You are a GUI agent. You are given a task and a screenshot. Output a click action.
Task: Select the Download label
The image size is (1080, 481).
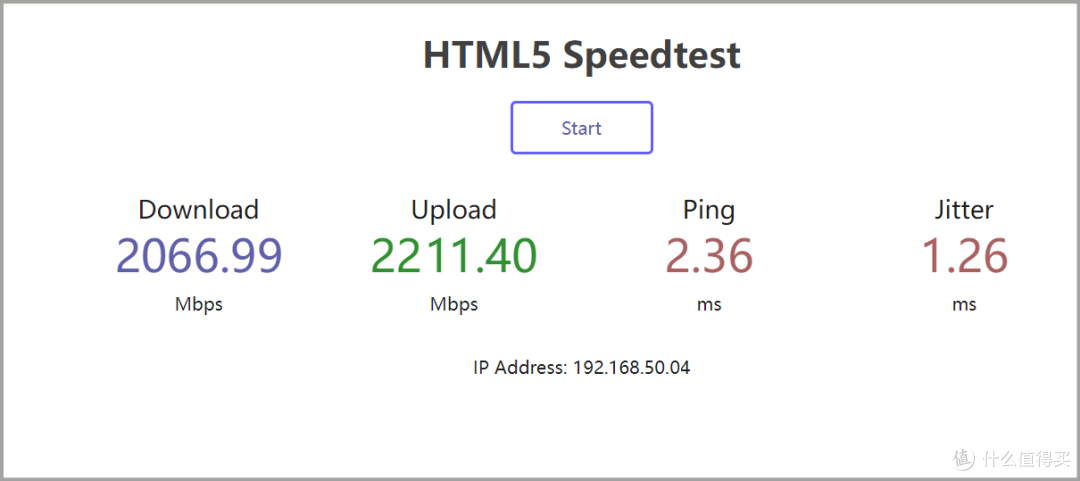198,209
